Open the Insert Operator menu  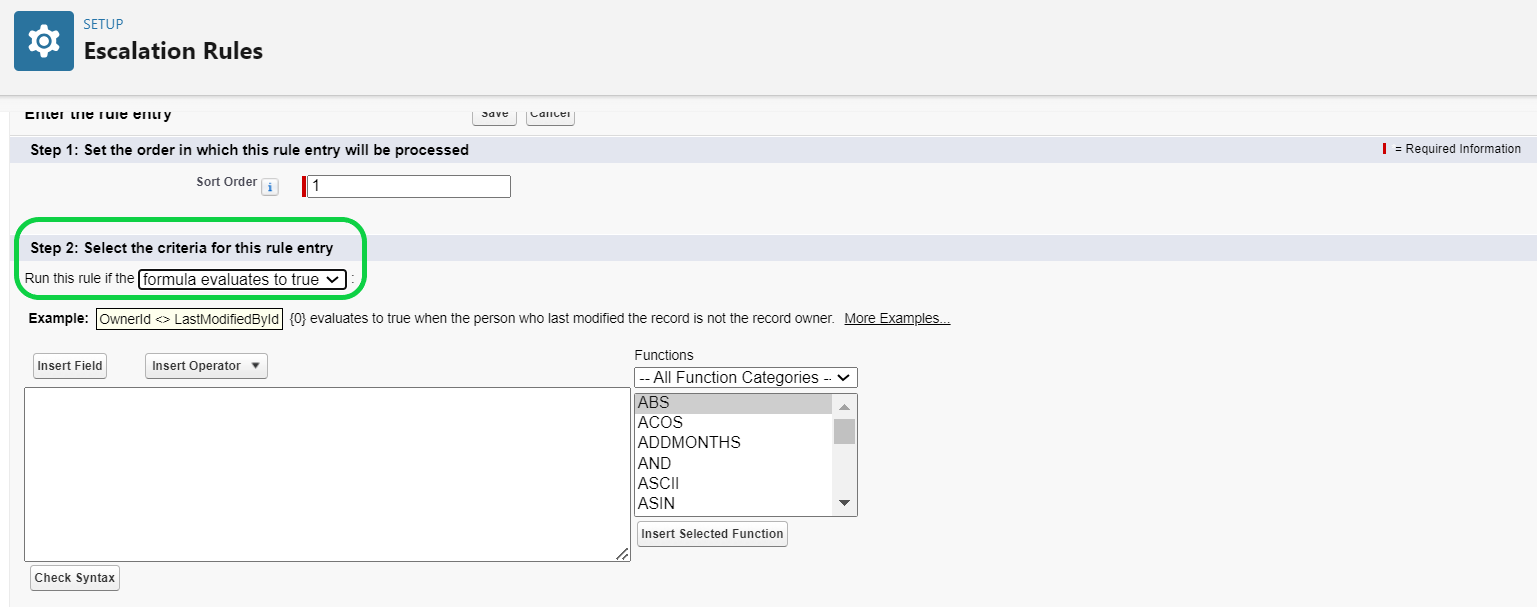pos(205,365)
